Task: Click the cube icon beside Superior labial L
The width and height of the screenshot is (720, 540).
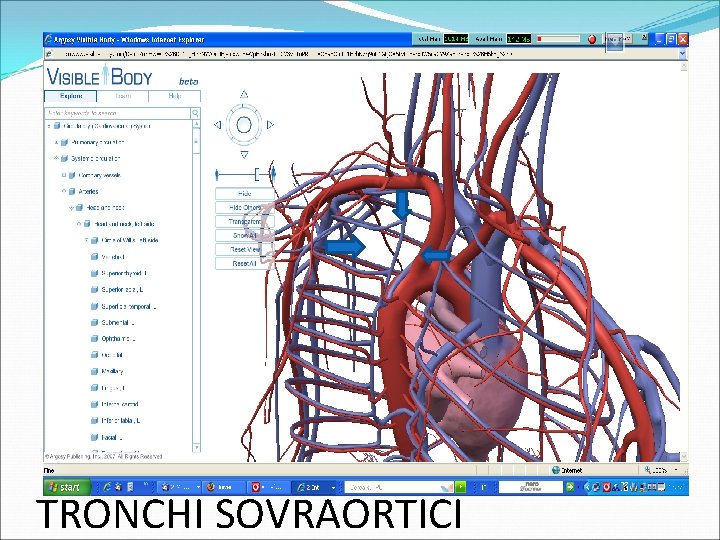Action: (x=94, y=289)
